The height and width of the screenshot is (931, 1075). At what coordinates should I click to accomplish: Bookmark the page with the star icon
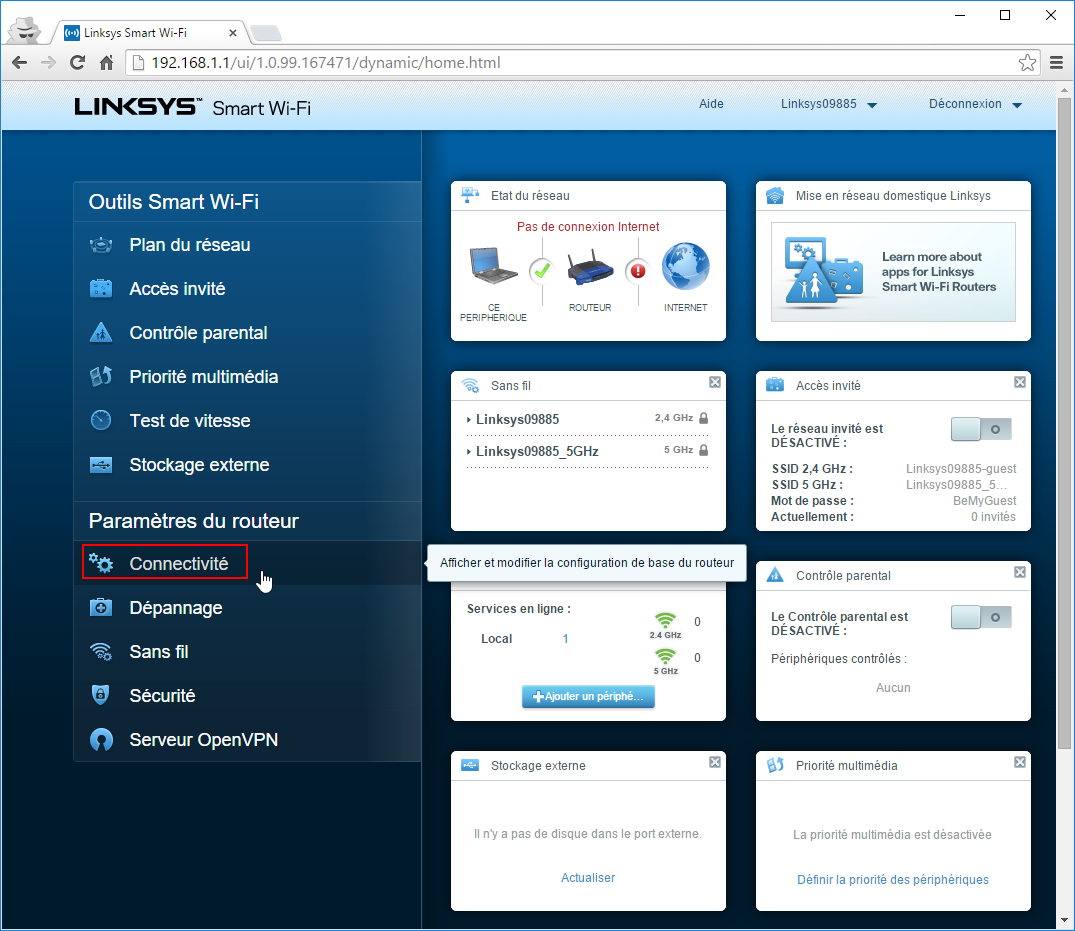coord(1027,63)
